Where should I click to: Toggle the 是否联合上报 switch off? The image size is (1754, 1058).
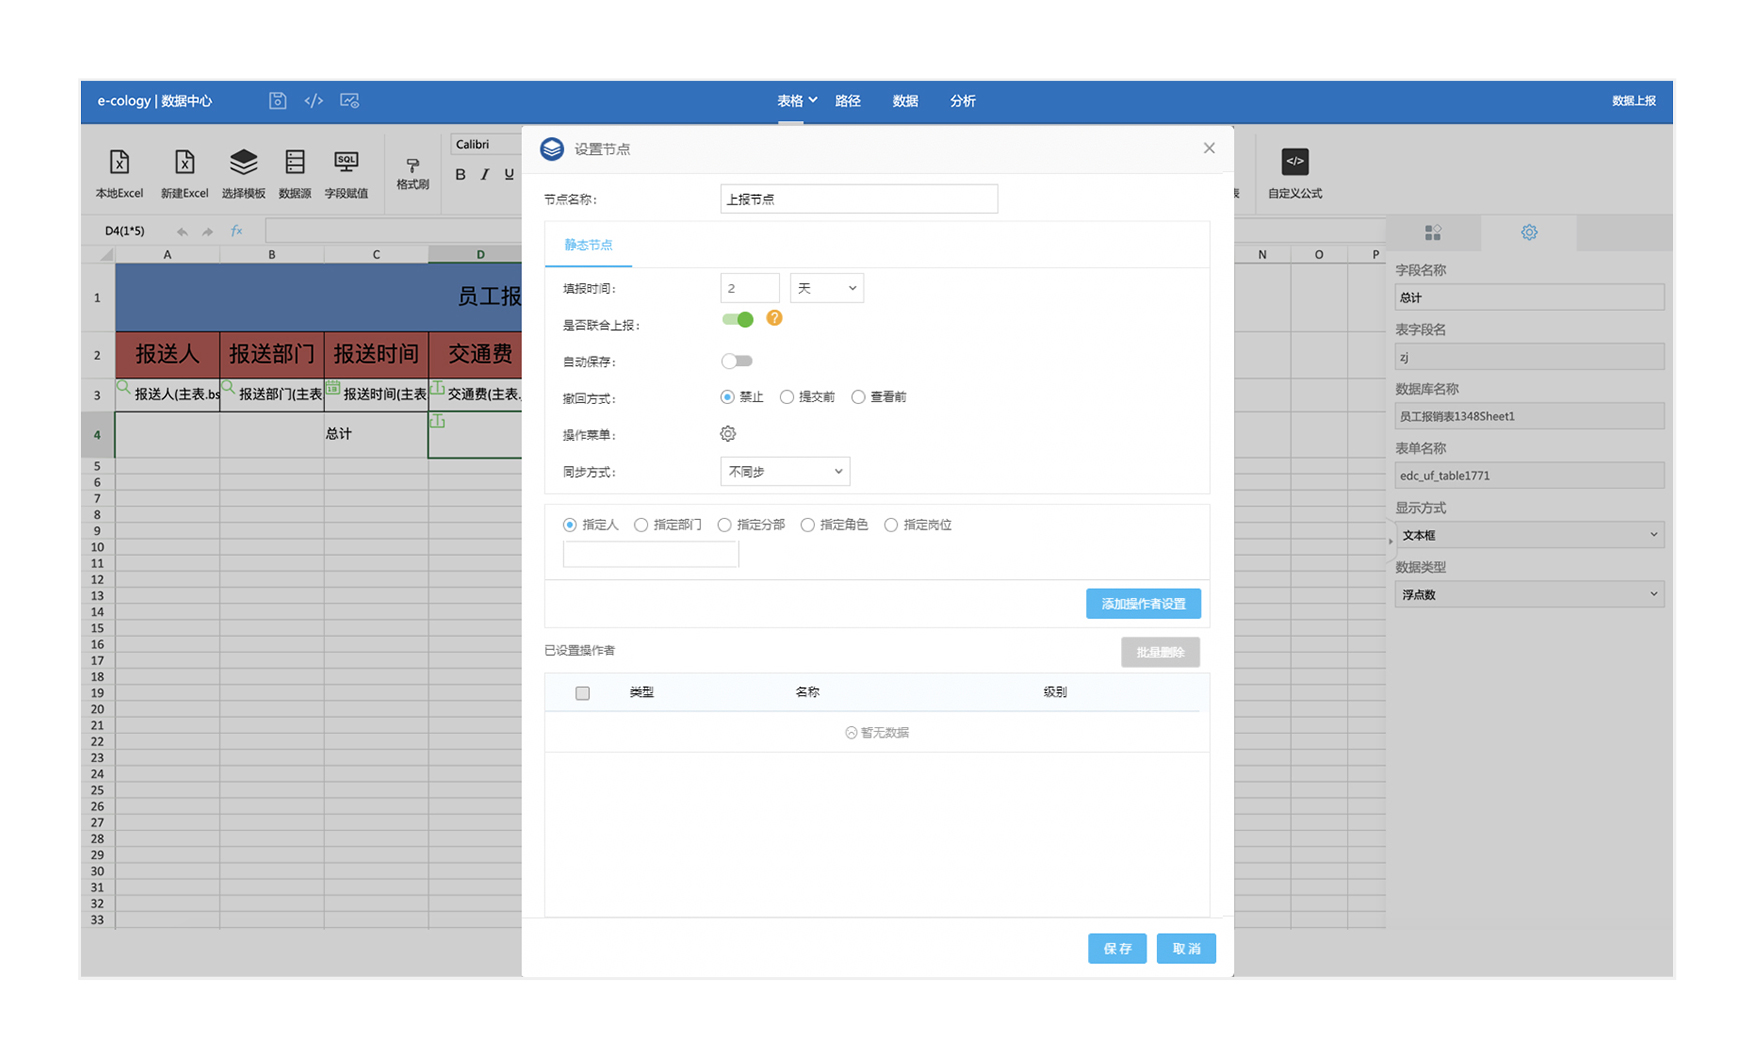737,320
